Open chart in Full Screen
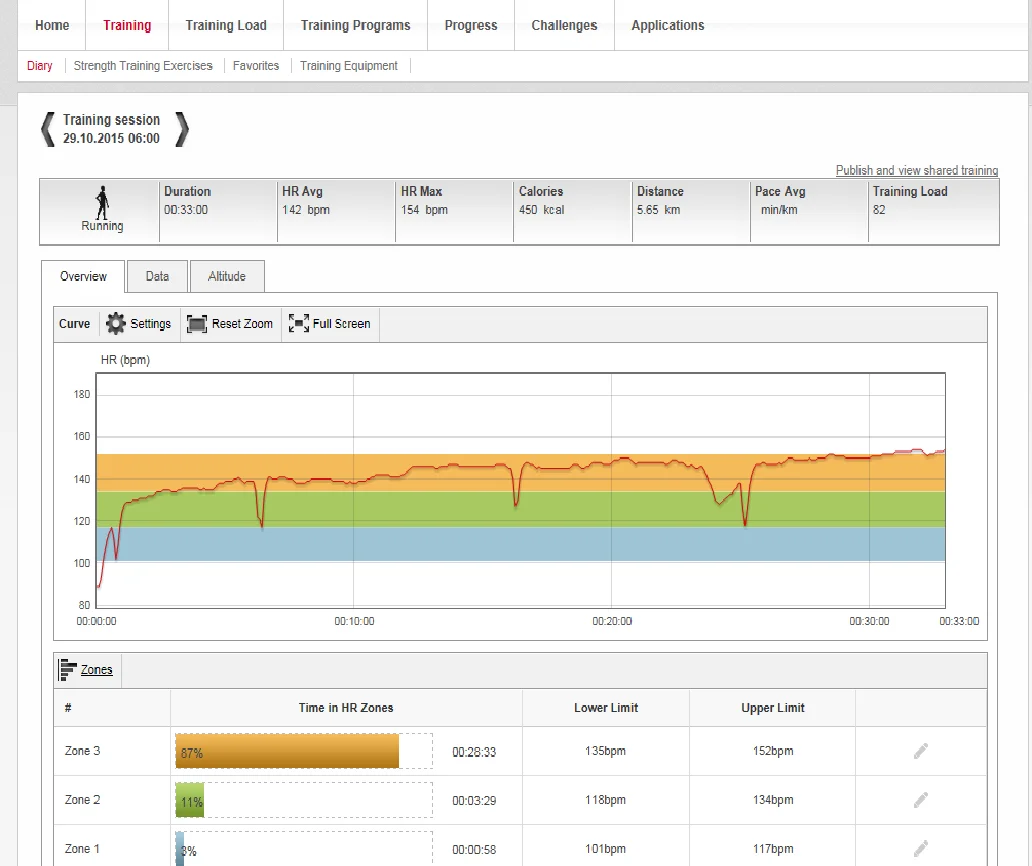The width and height of the screenshot is (1032, 866). [298, 324]
